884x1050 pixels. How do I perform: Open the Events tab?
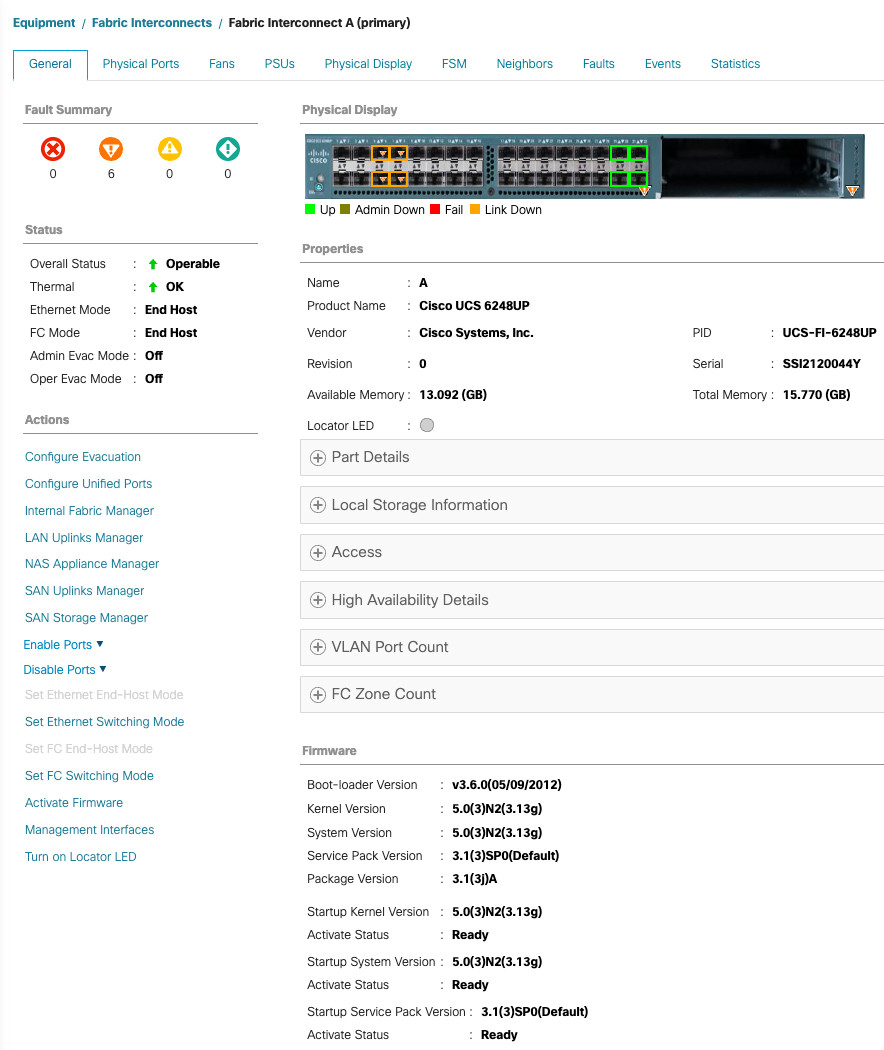[x=662, y=64]
